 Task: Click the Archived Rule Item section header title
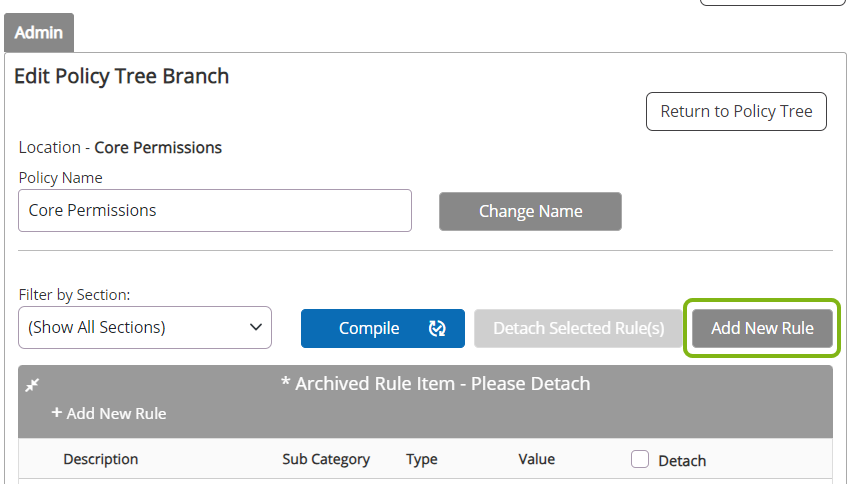(436, 383)
